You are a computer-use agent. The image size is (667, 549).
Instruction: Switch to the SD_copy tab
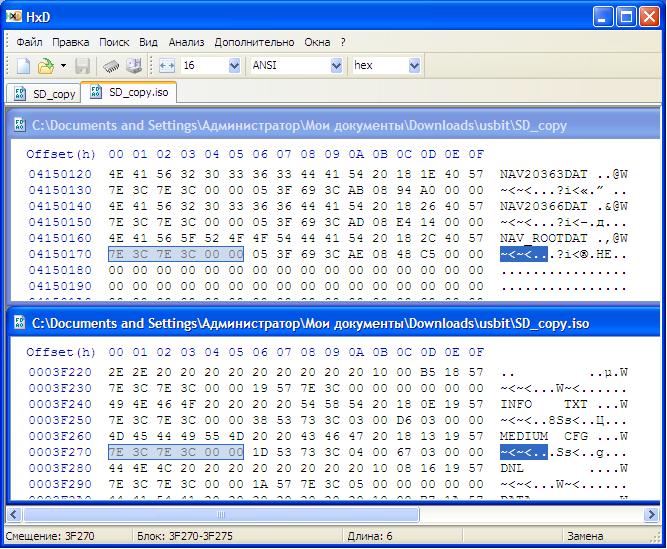click(44, 94)
